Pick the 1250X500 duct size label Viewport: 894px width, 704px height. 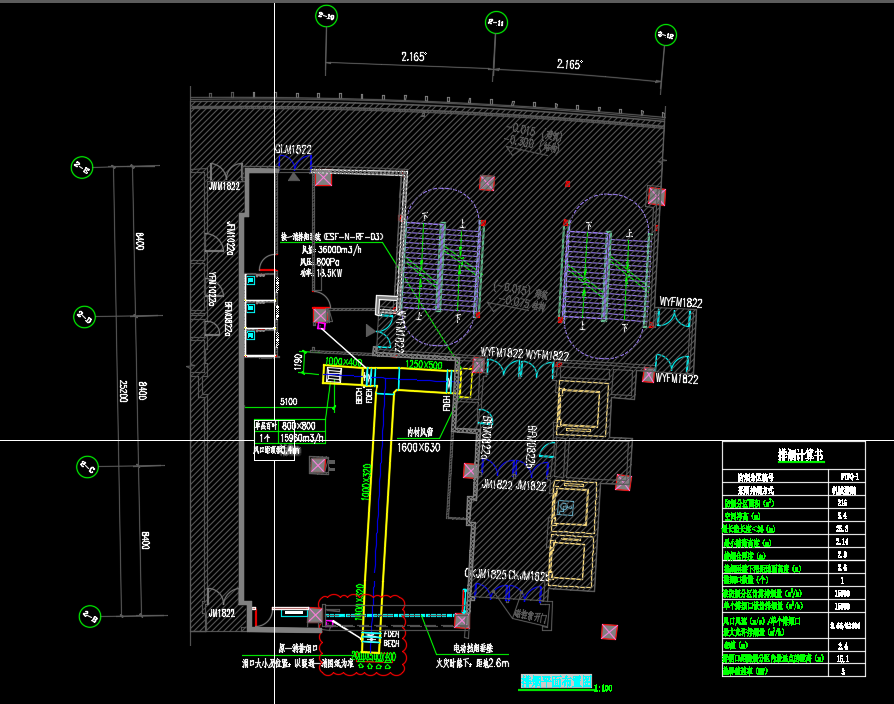424,365
